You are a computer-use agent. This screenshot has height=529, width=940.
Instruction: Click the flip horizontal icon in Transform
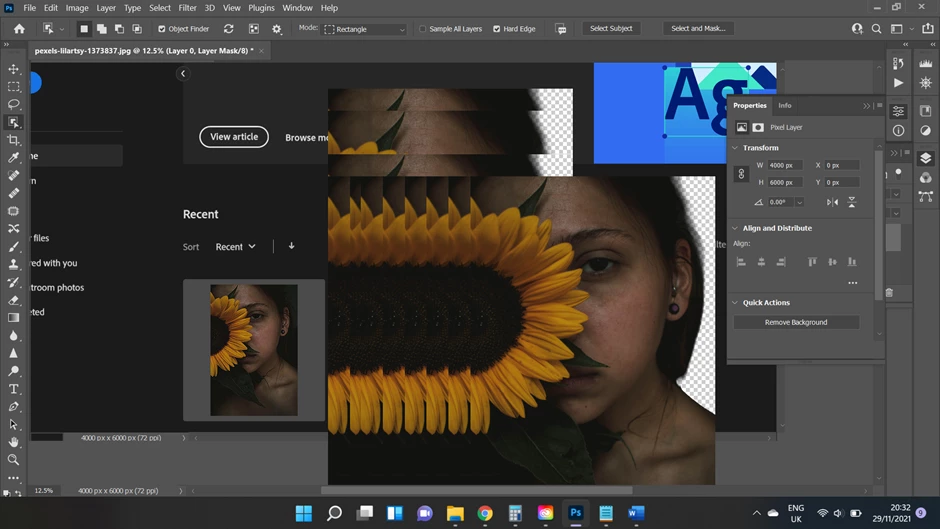832,202
